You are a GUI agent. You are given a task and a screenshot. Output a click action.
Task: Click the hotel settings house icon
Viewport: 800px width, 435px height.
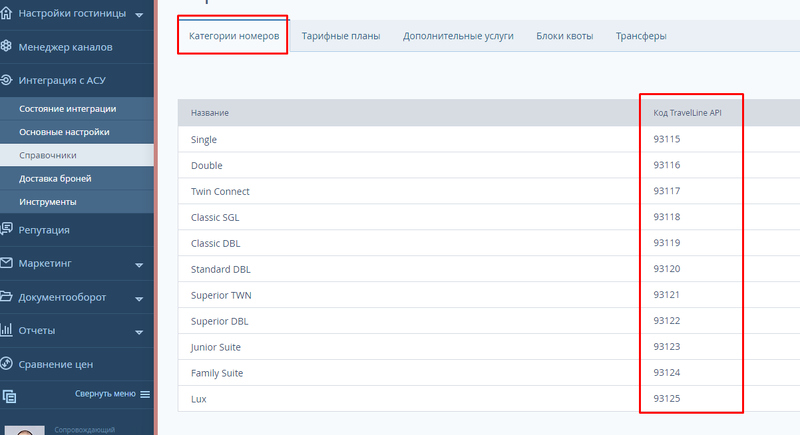point(7,15)
